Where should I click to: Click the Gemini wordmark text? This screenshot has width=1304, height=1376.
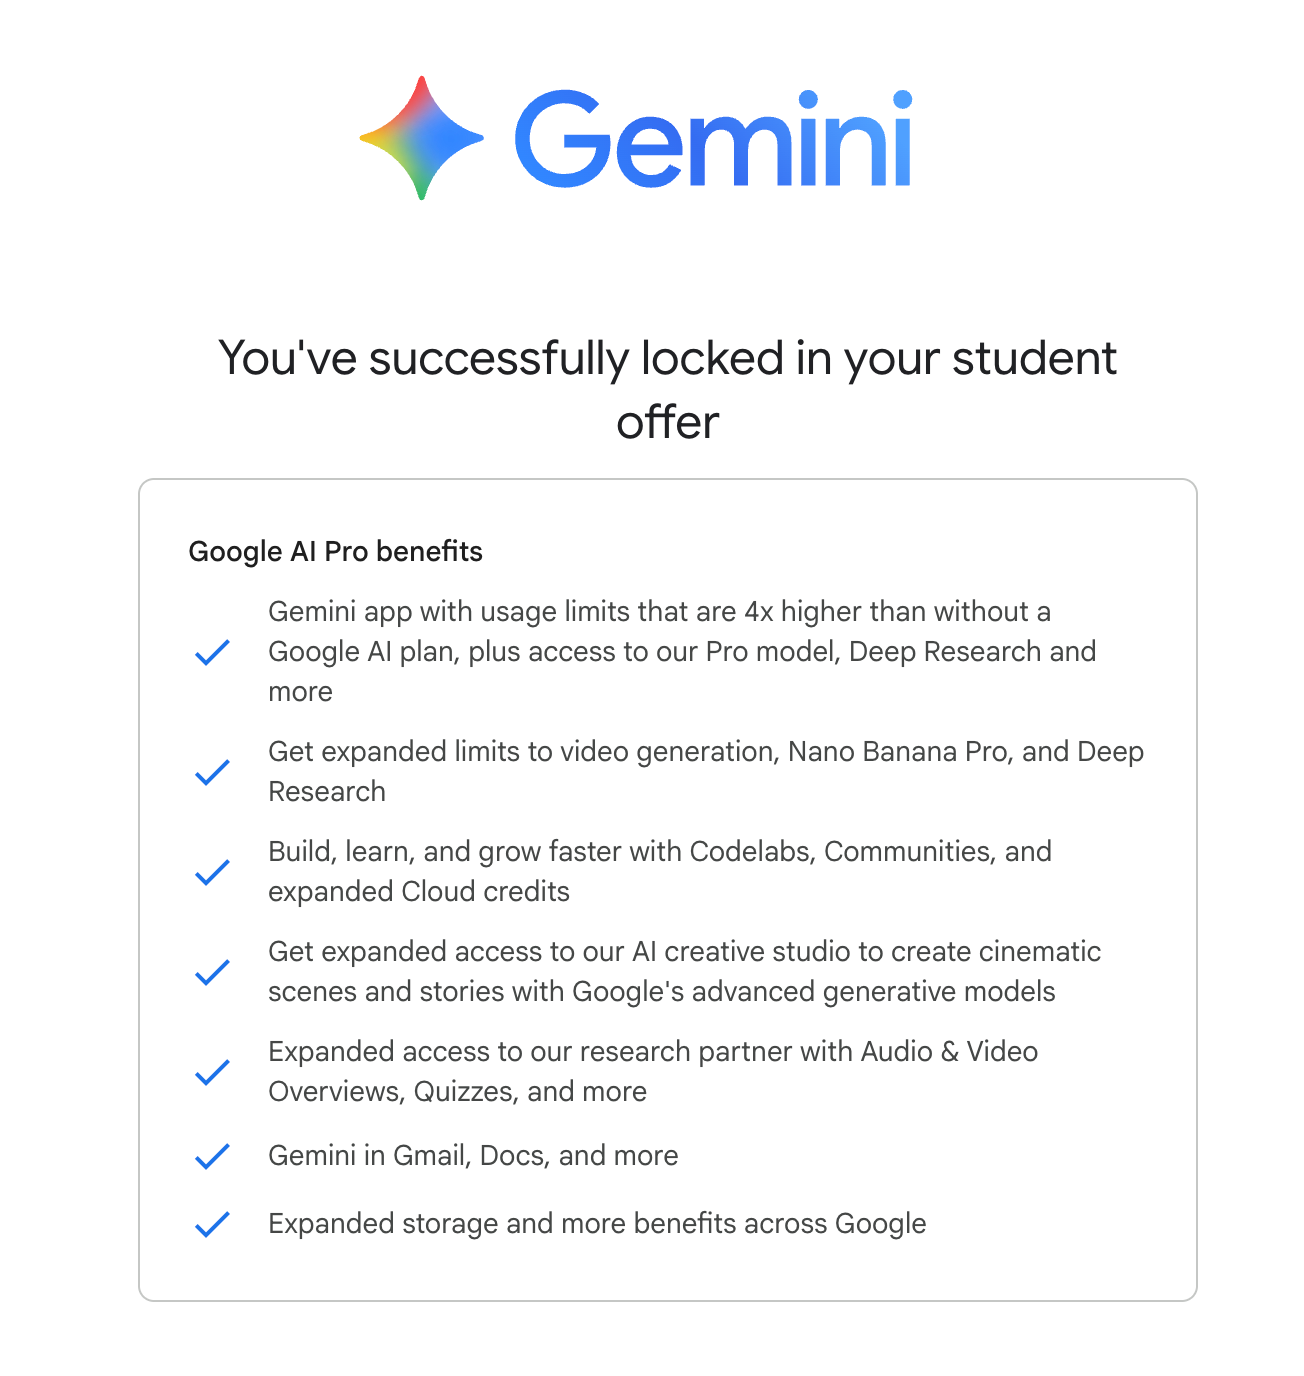(x=713, y=138)
